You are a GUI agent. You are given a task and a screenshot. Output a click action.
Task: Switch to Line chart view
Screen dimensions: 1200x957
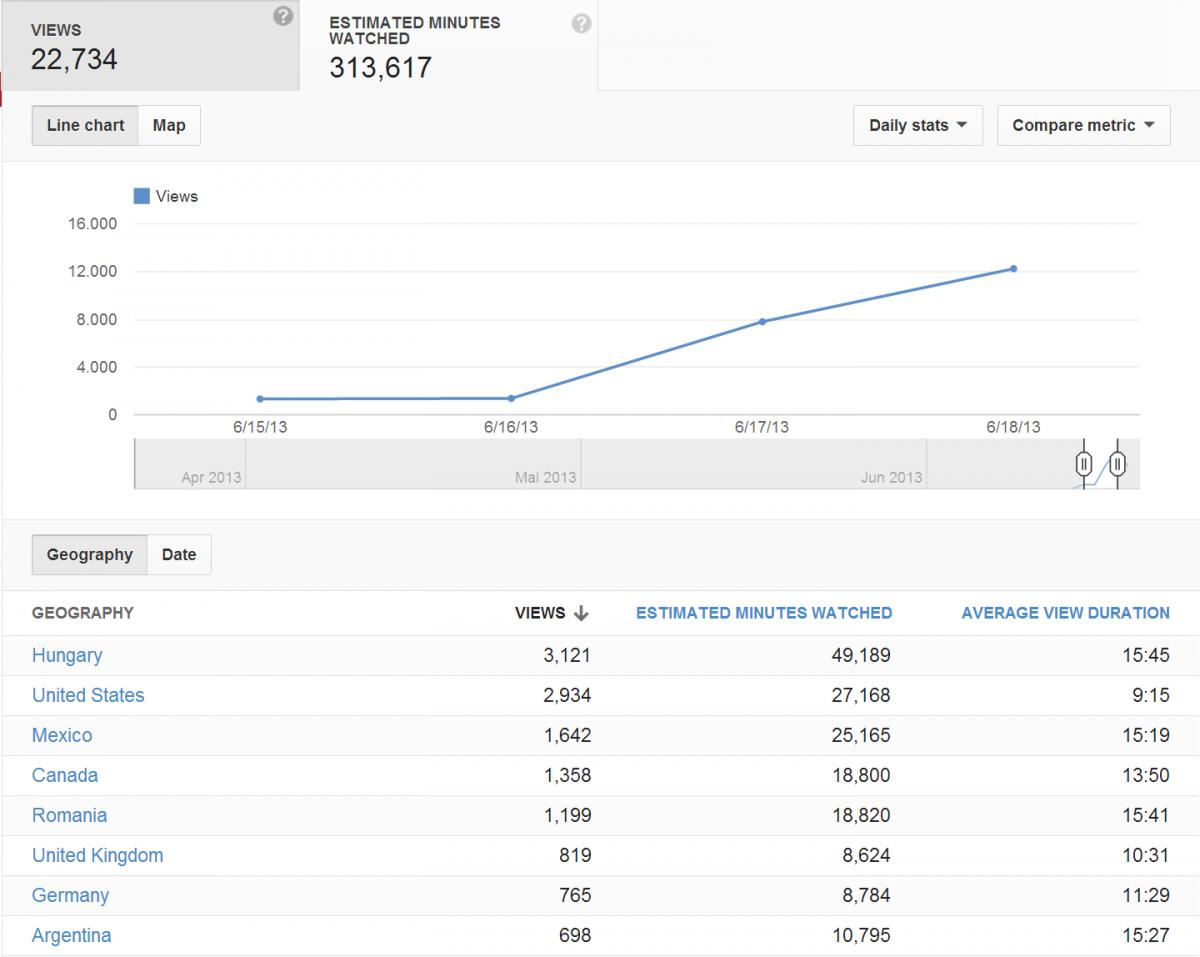click(x=85, y=125)
